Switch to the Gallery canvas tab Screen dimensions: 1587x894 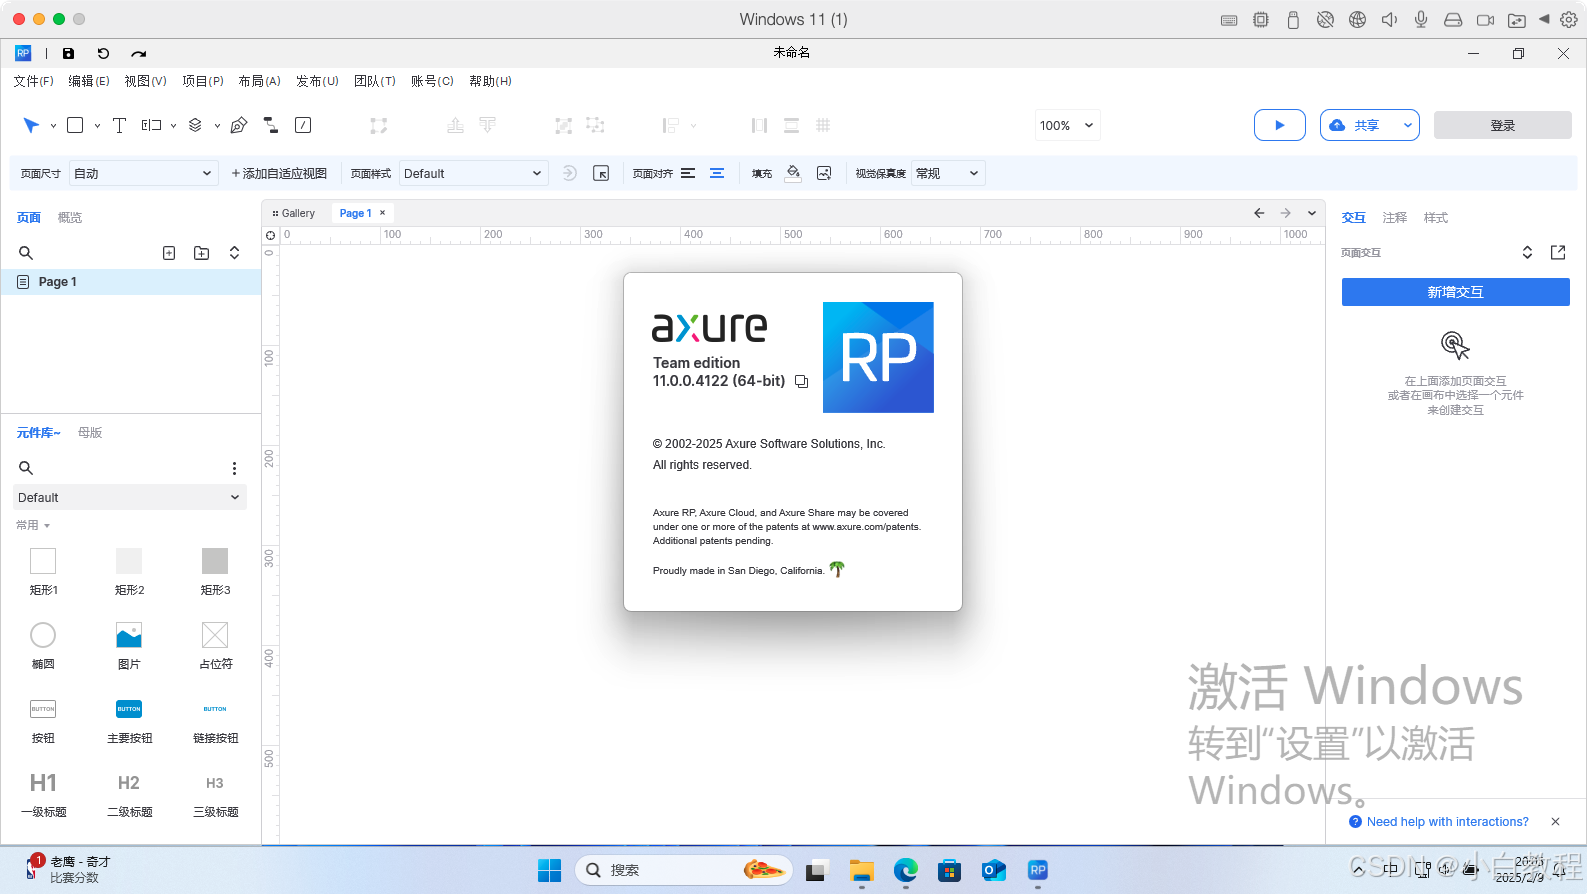pos(294,213)
